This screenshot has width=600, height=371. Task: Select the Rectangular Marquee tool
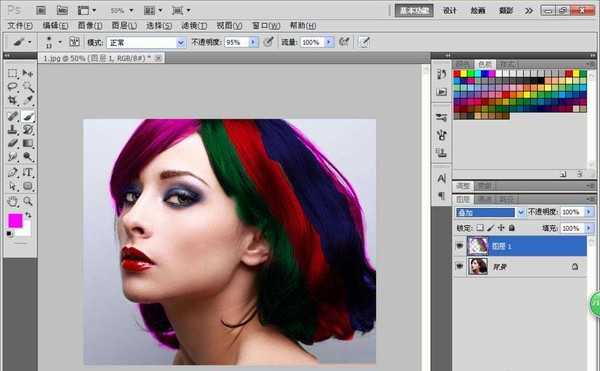[13, 73]
